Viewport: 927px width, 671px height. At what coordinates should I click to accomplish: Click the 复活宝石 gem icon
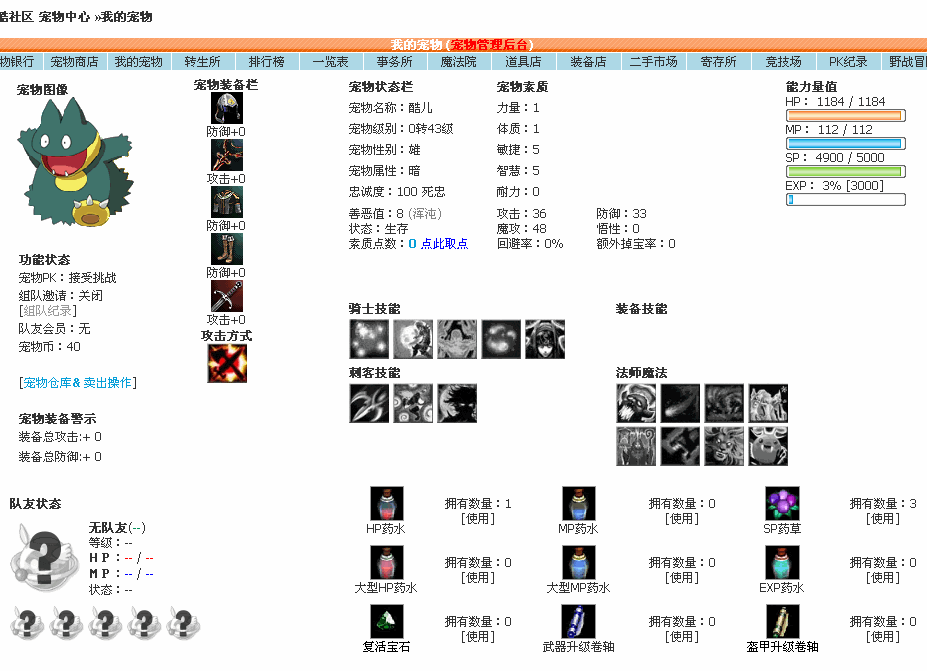[x=387, y=621]
